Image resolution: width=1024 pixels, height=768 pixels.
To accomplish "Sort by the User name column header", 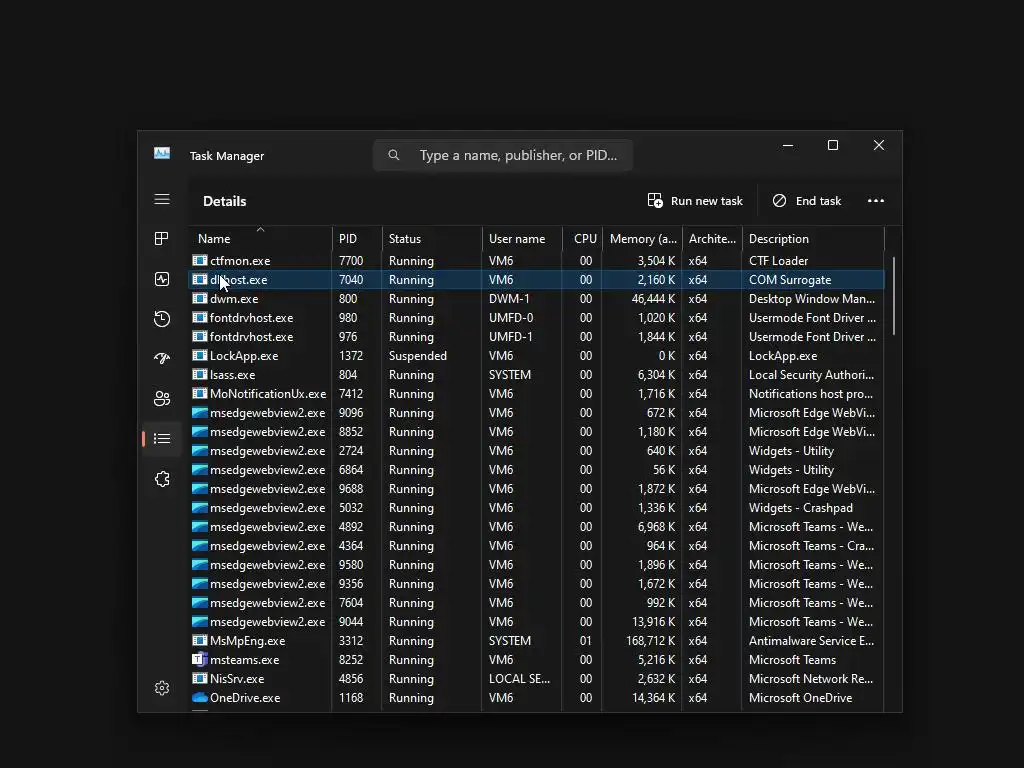I will click(x=522, y=238).
